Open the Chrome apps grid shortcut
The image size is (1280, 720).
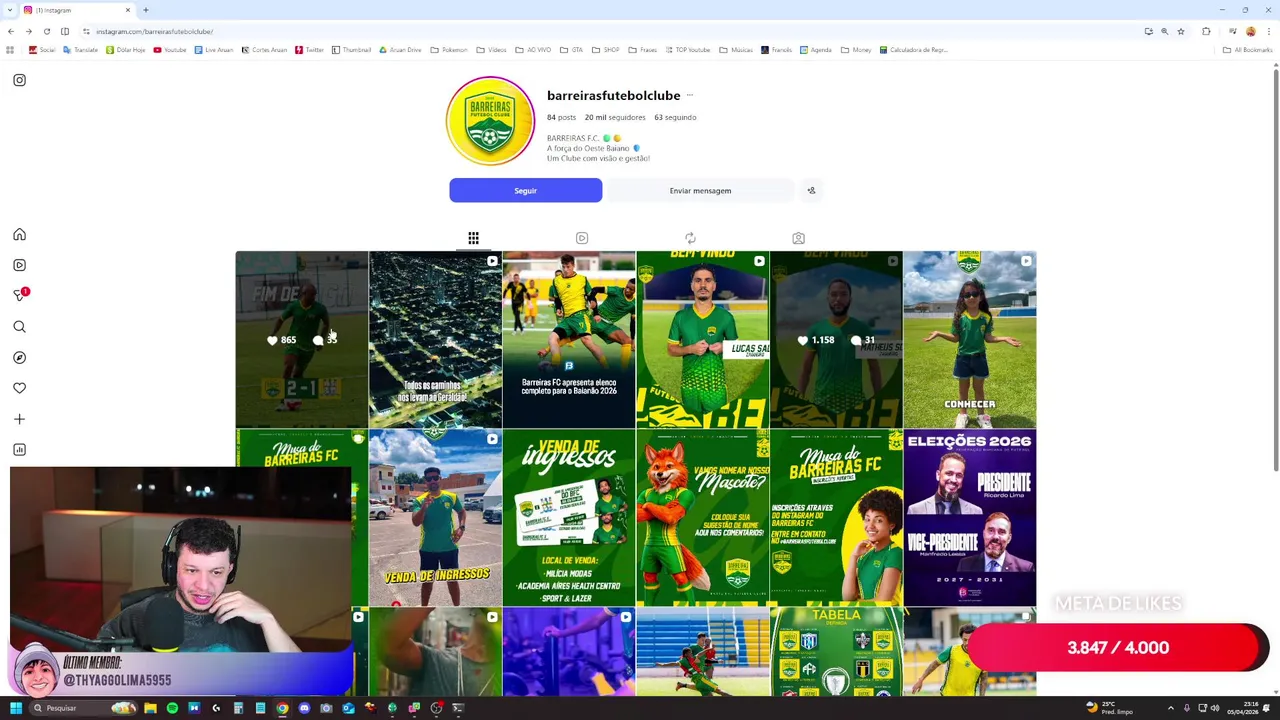point(10,49)
